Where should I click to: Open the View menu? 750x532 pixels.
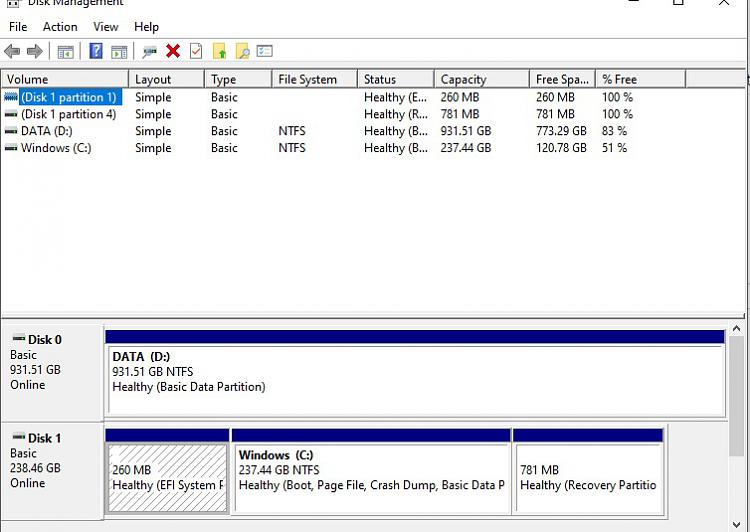click(106, 27)
